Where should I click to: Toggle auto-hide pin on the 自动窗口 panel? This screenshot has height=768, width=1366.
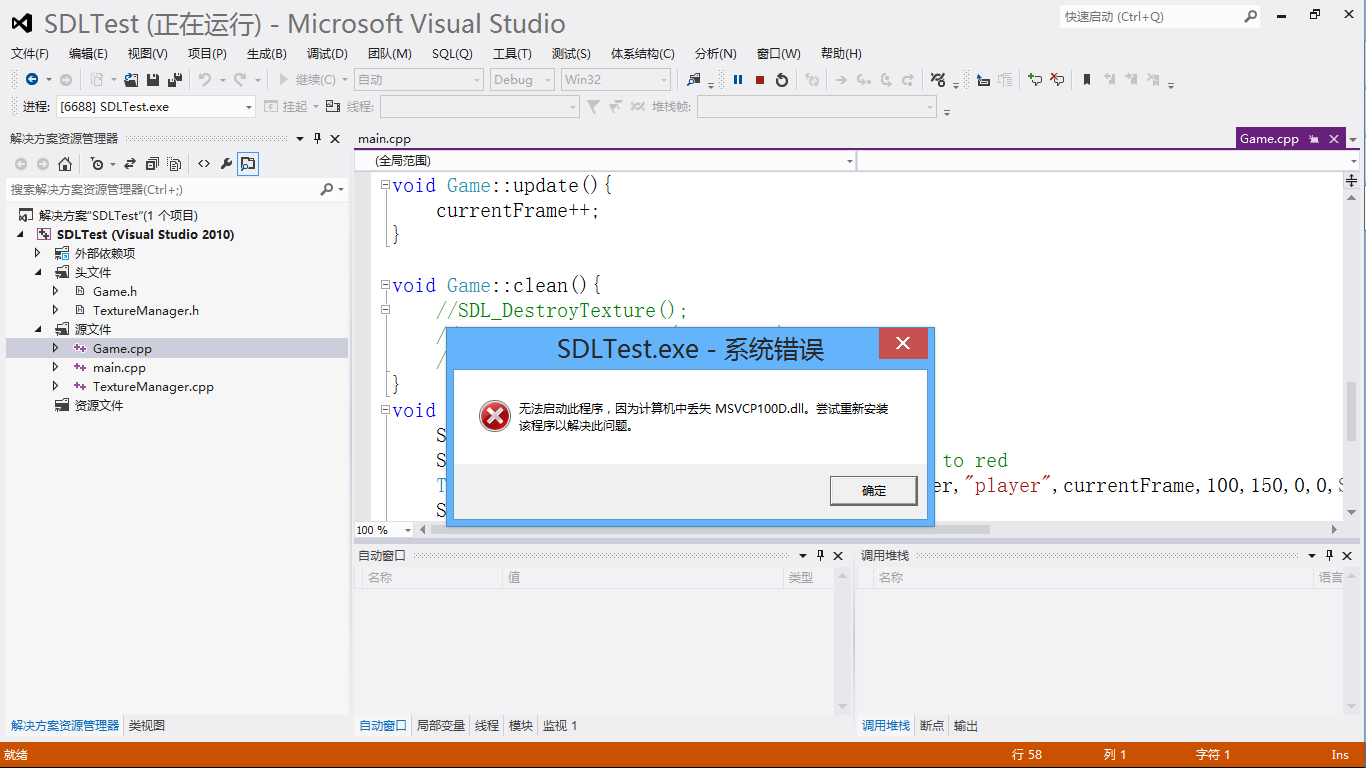point(820,555)
